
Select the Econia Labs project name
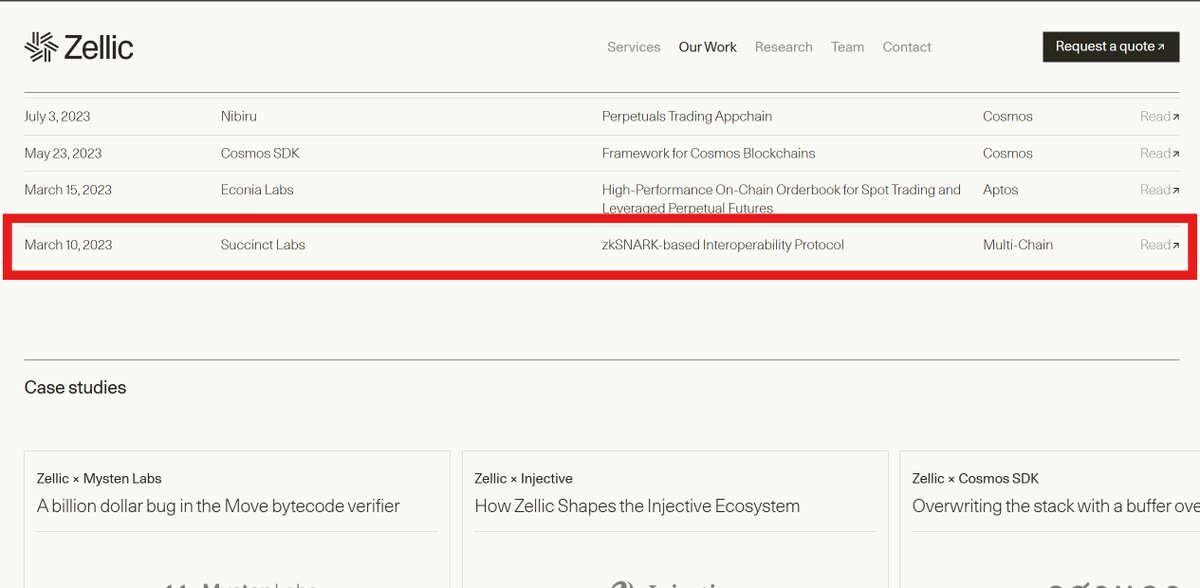(x=257, y=189)
